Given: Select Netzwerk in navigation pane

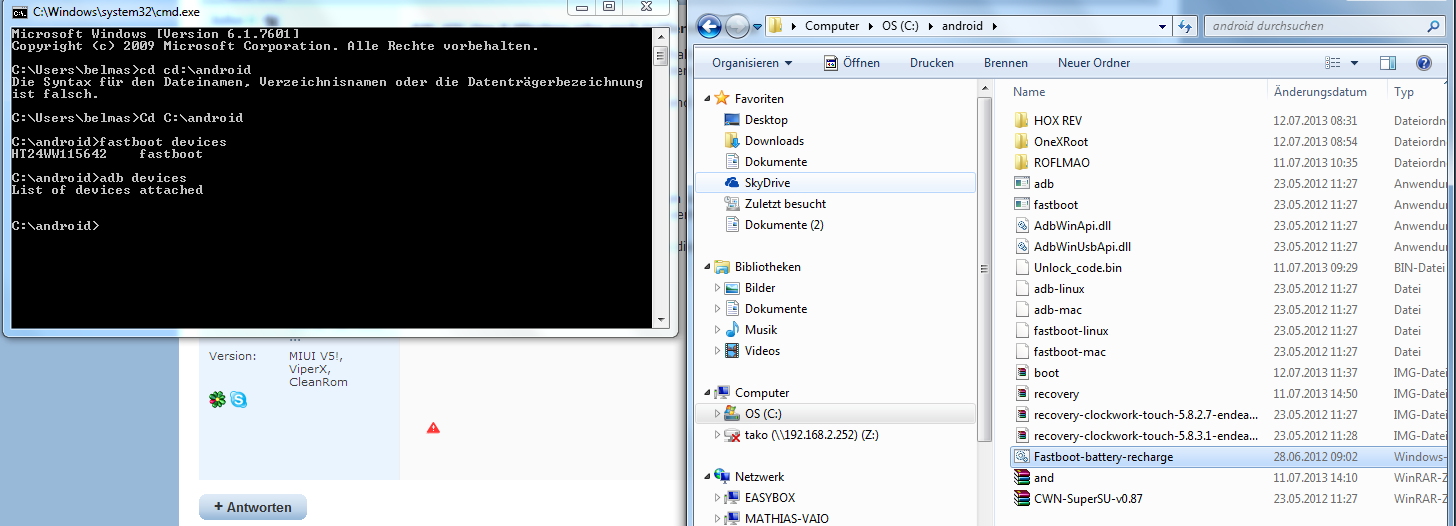Looking at the screenshot, I should [x=759, y=477].
